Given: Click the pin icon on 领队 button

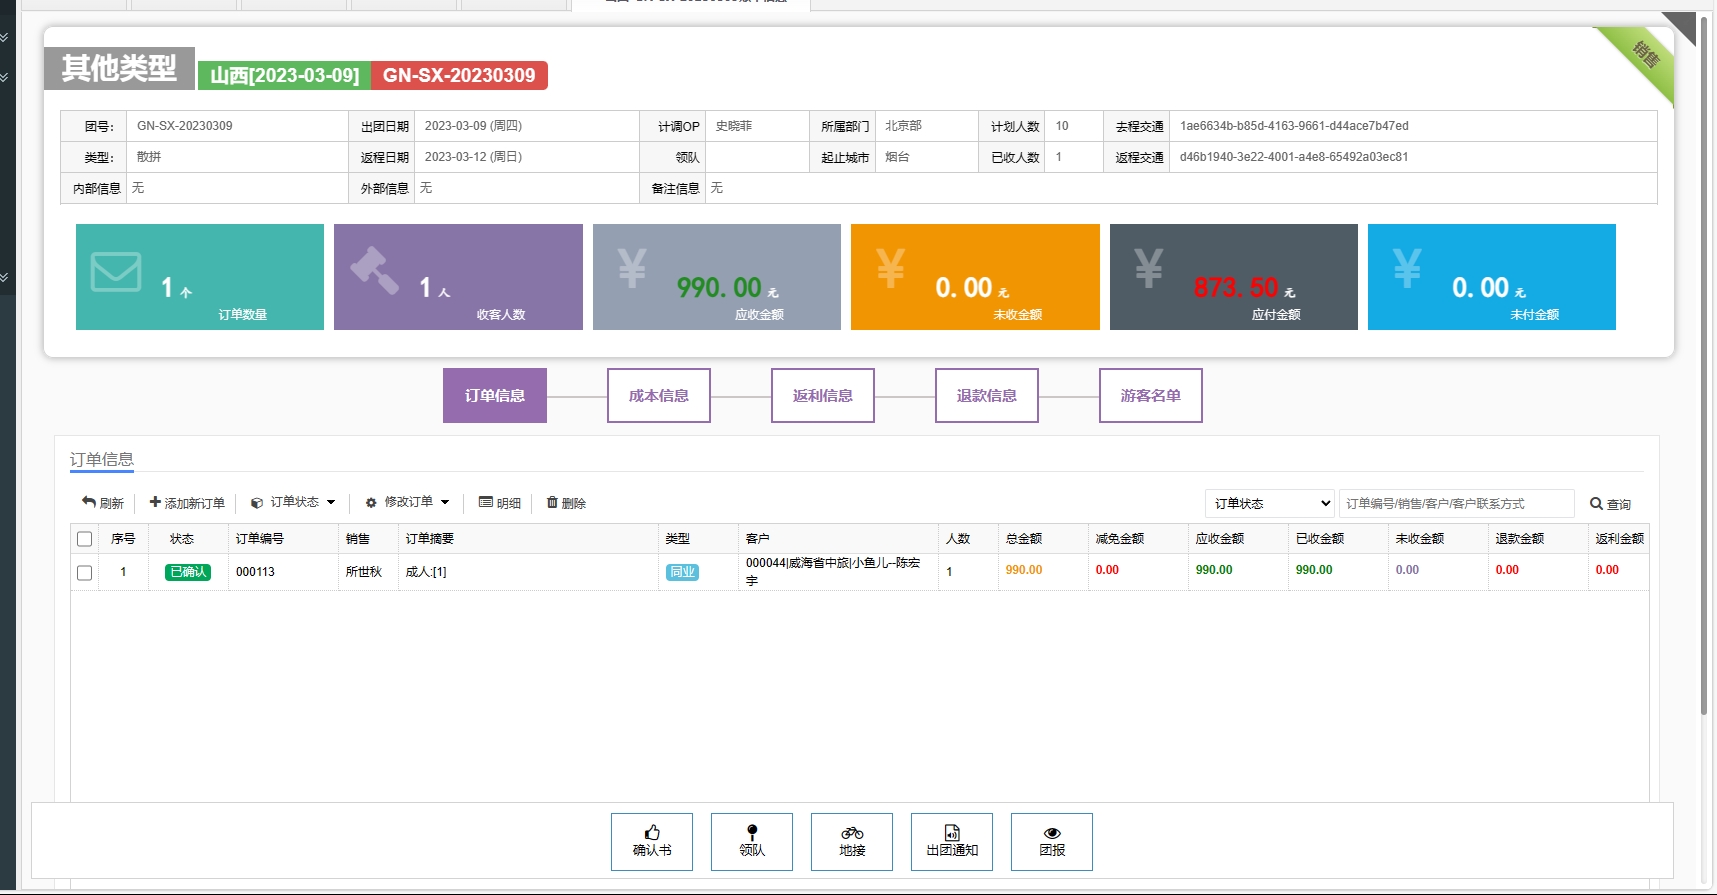Looking at the screenshot, I should click(752, 832).
